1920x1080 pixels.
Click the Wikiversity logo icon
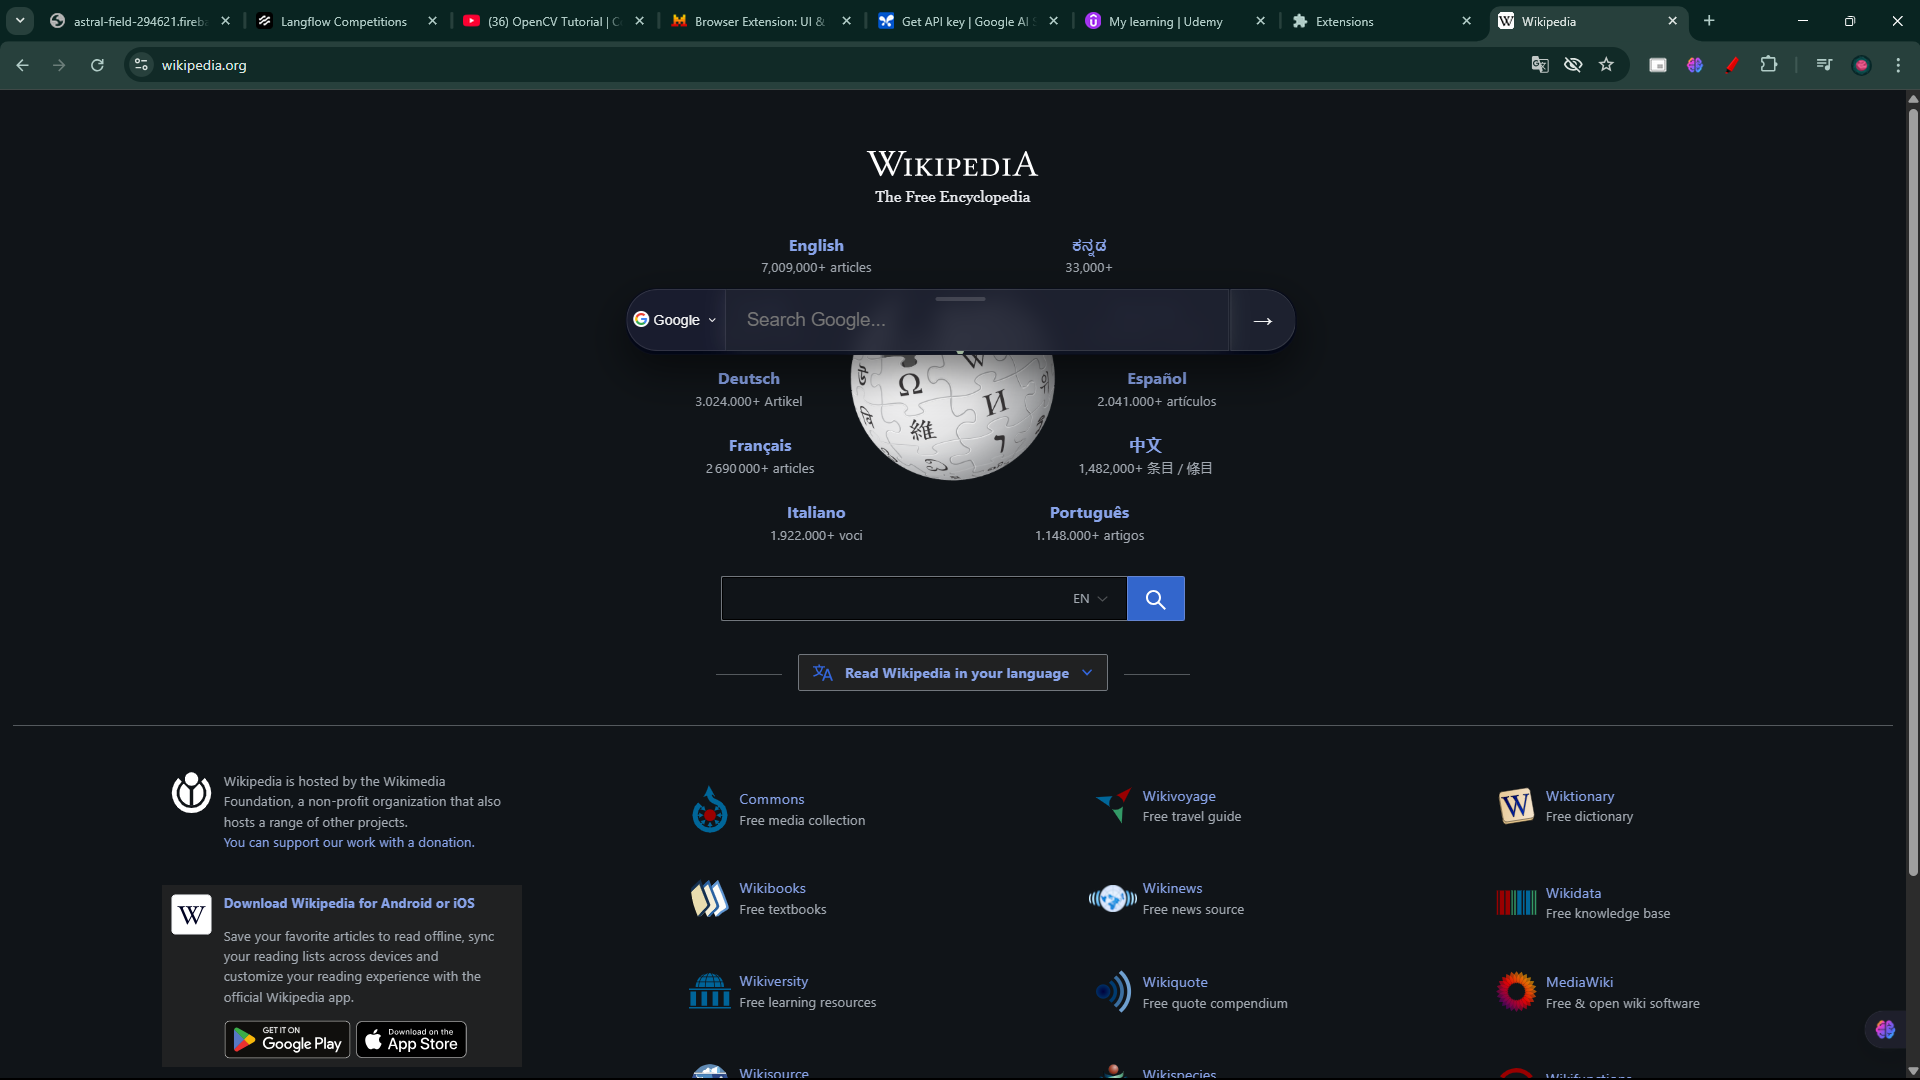(710, 991)
